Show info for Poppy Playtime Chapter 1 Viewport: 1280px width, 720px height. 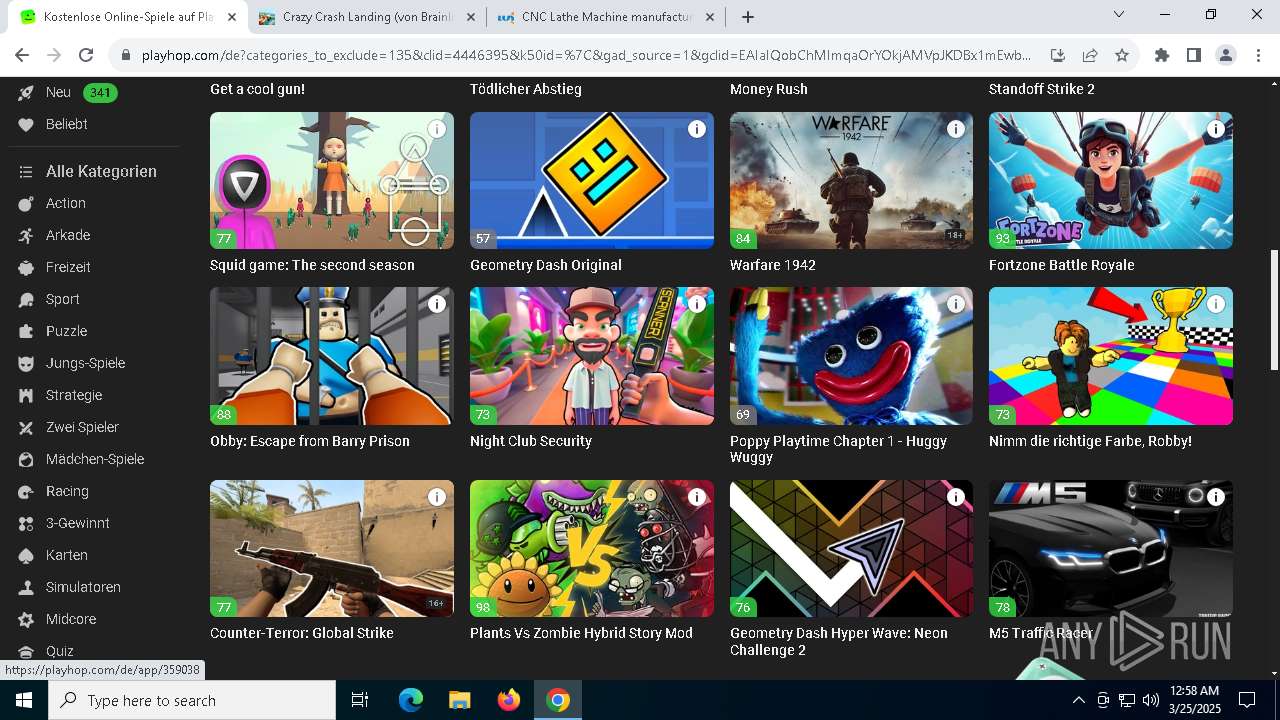coord(956,304)
